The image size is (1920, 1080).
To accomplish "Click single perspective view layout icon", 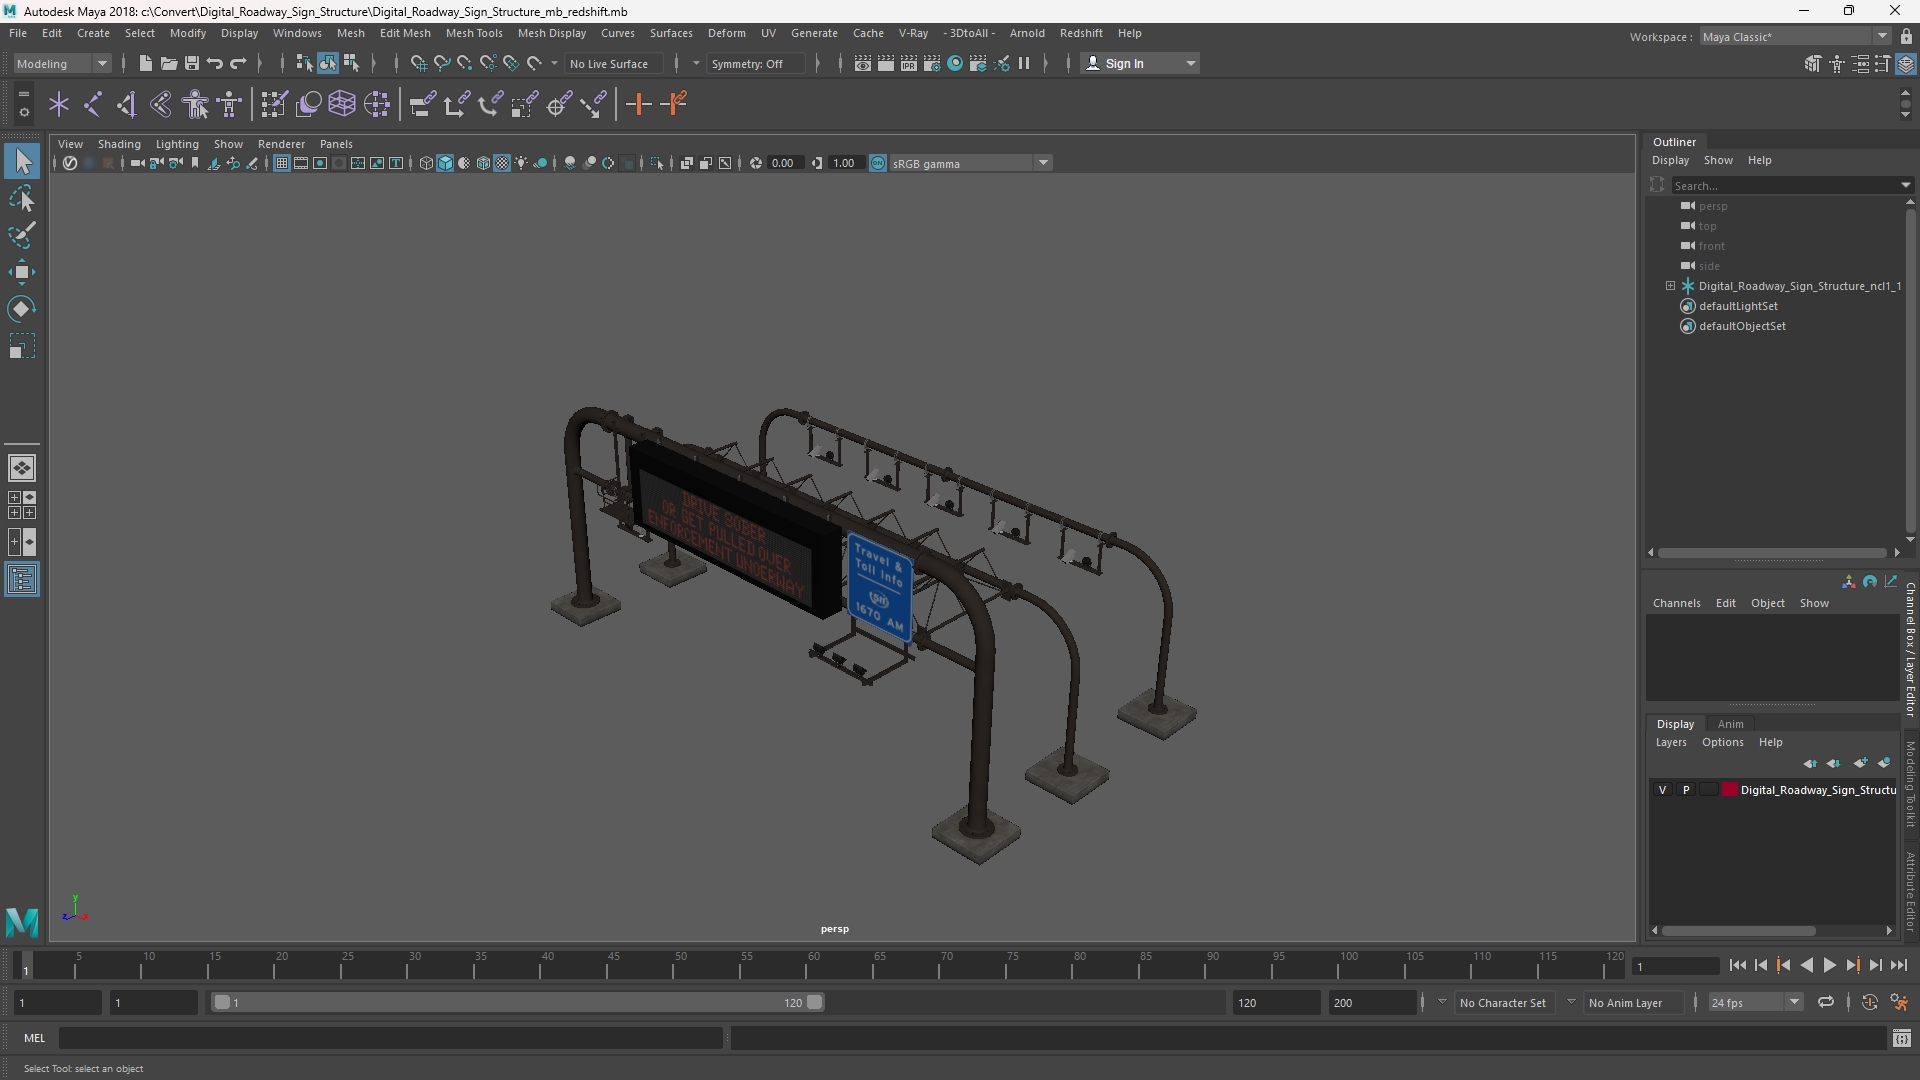I will (22, 468).
